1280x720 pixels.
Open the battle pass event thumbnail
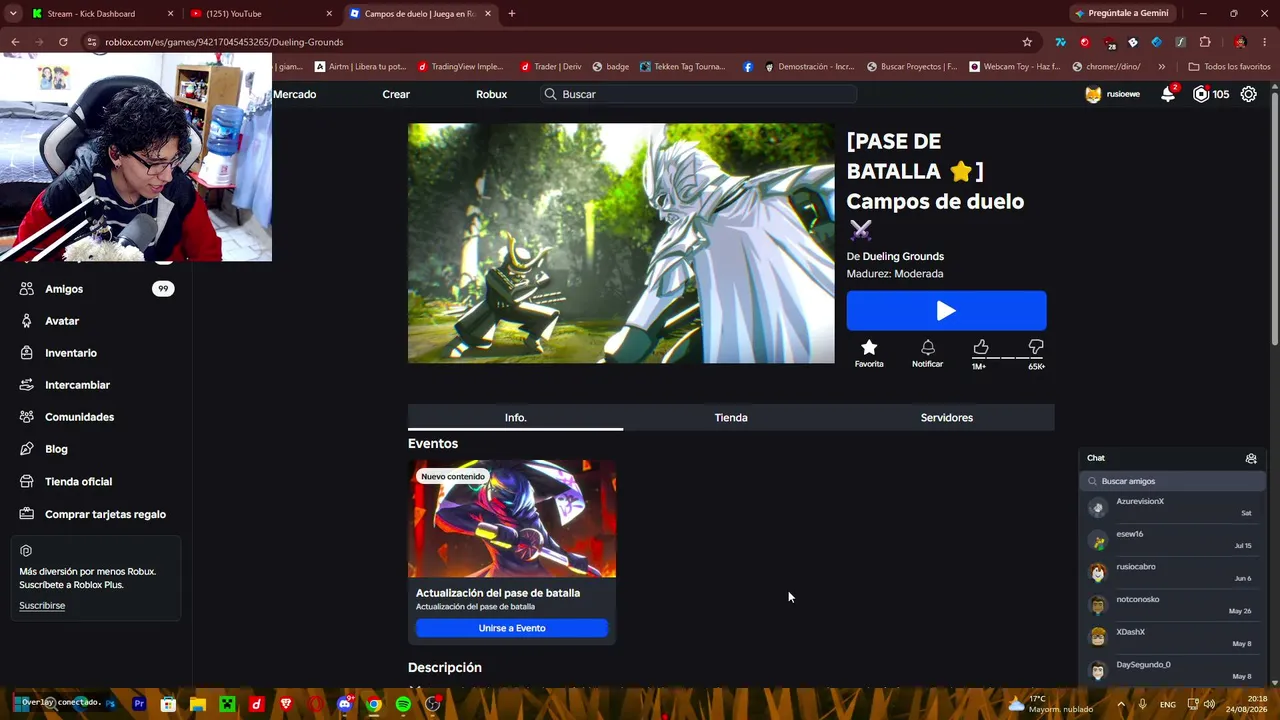[512, 519]
